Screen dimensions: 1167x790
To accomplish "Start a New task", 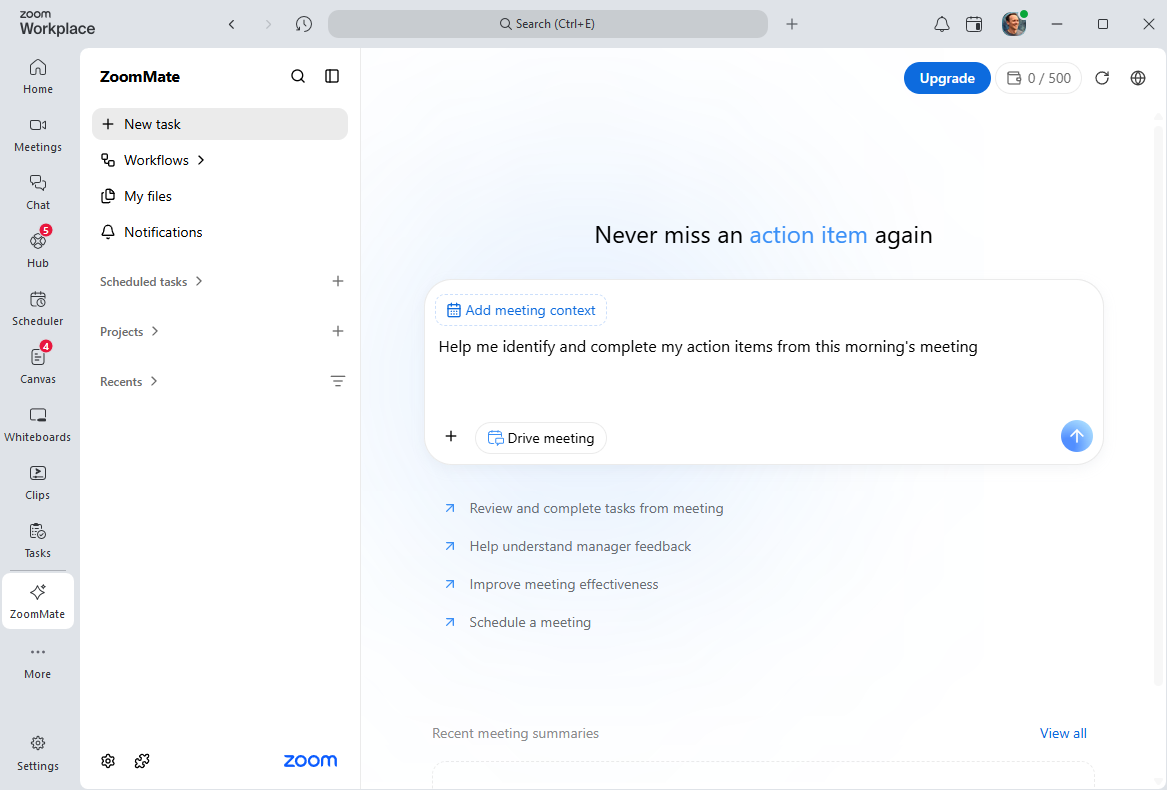I will point(220,124).
